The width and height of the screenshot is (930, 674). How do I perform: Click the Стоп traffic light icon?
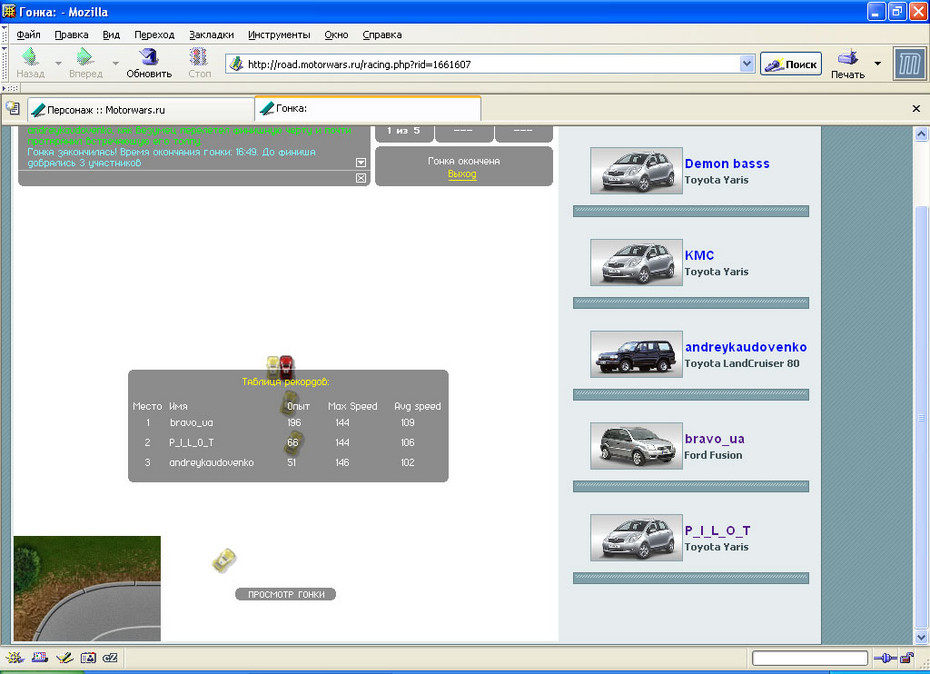click(199, 57)
